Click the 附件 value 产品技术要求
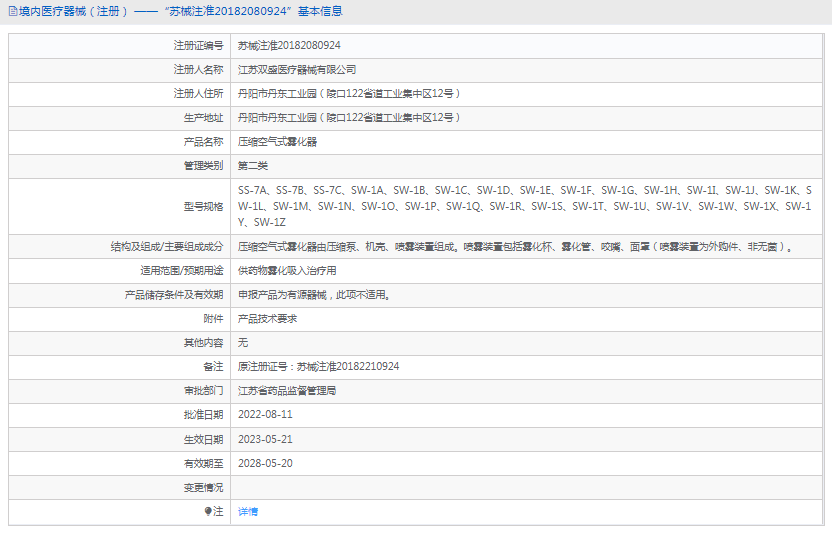The width and height of the screenshot is (832, 534). (x=267, y=318)
